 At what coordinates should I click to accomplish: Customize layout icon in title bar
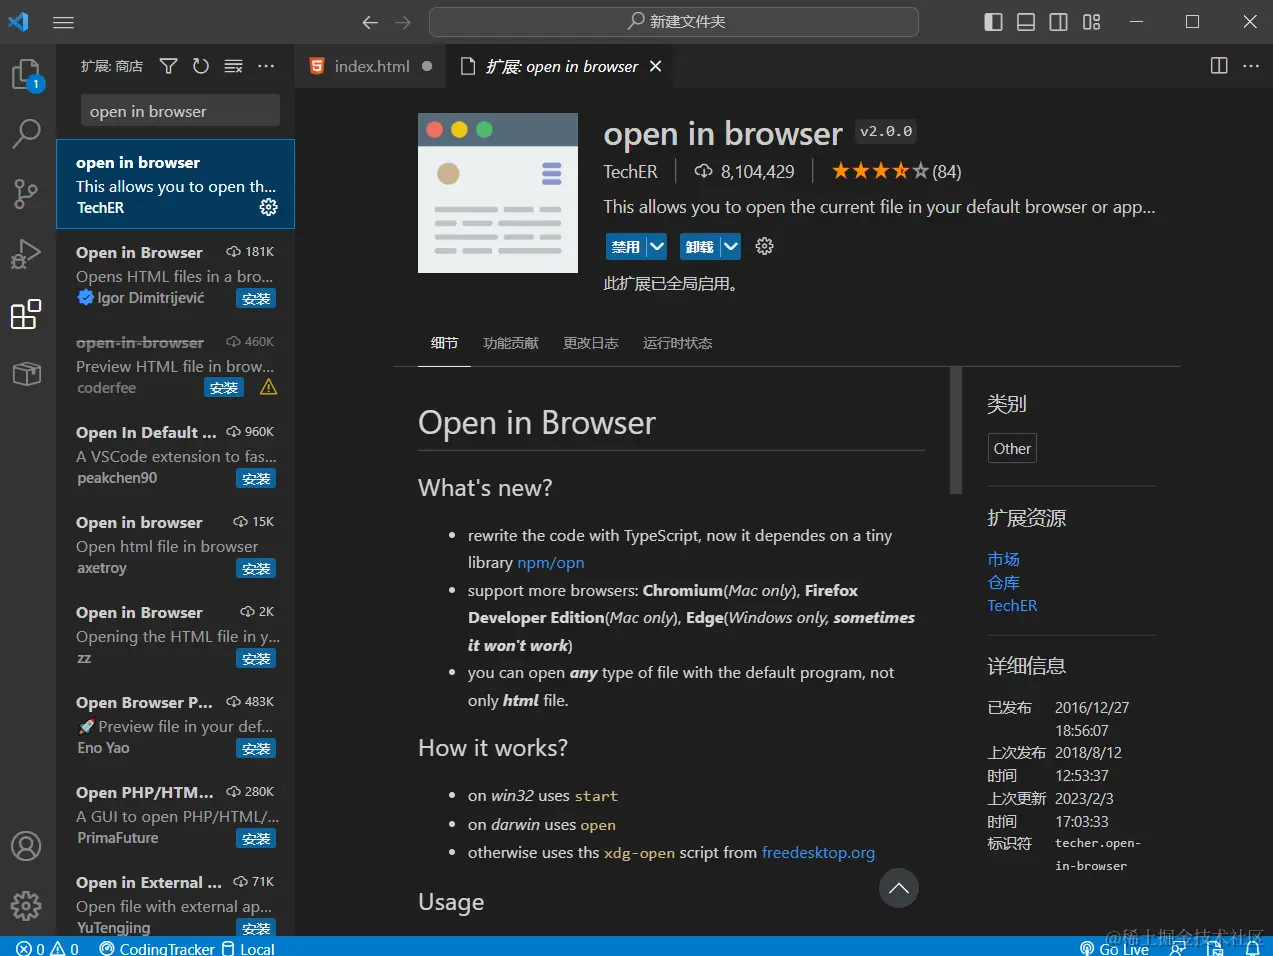pyautogui.click(x=1092, y=22)
